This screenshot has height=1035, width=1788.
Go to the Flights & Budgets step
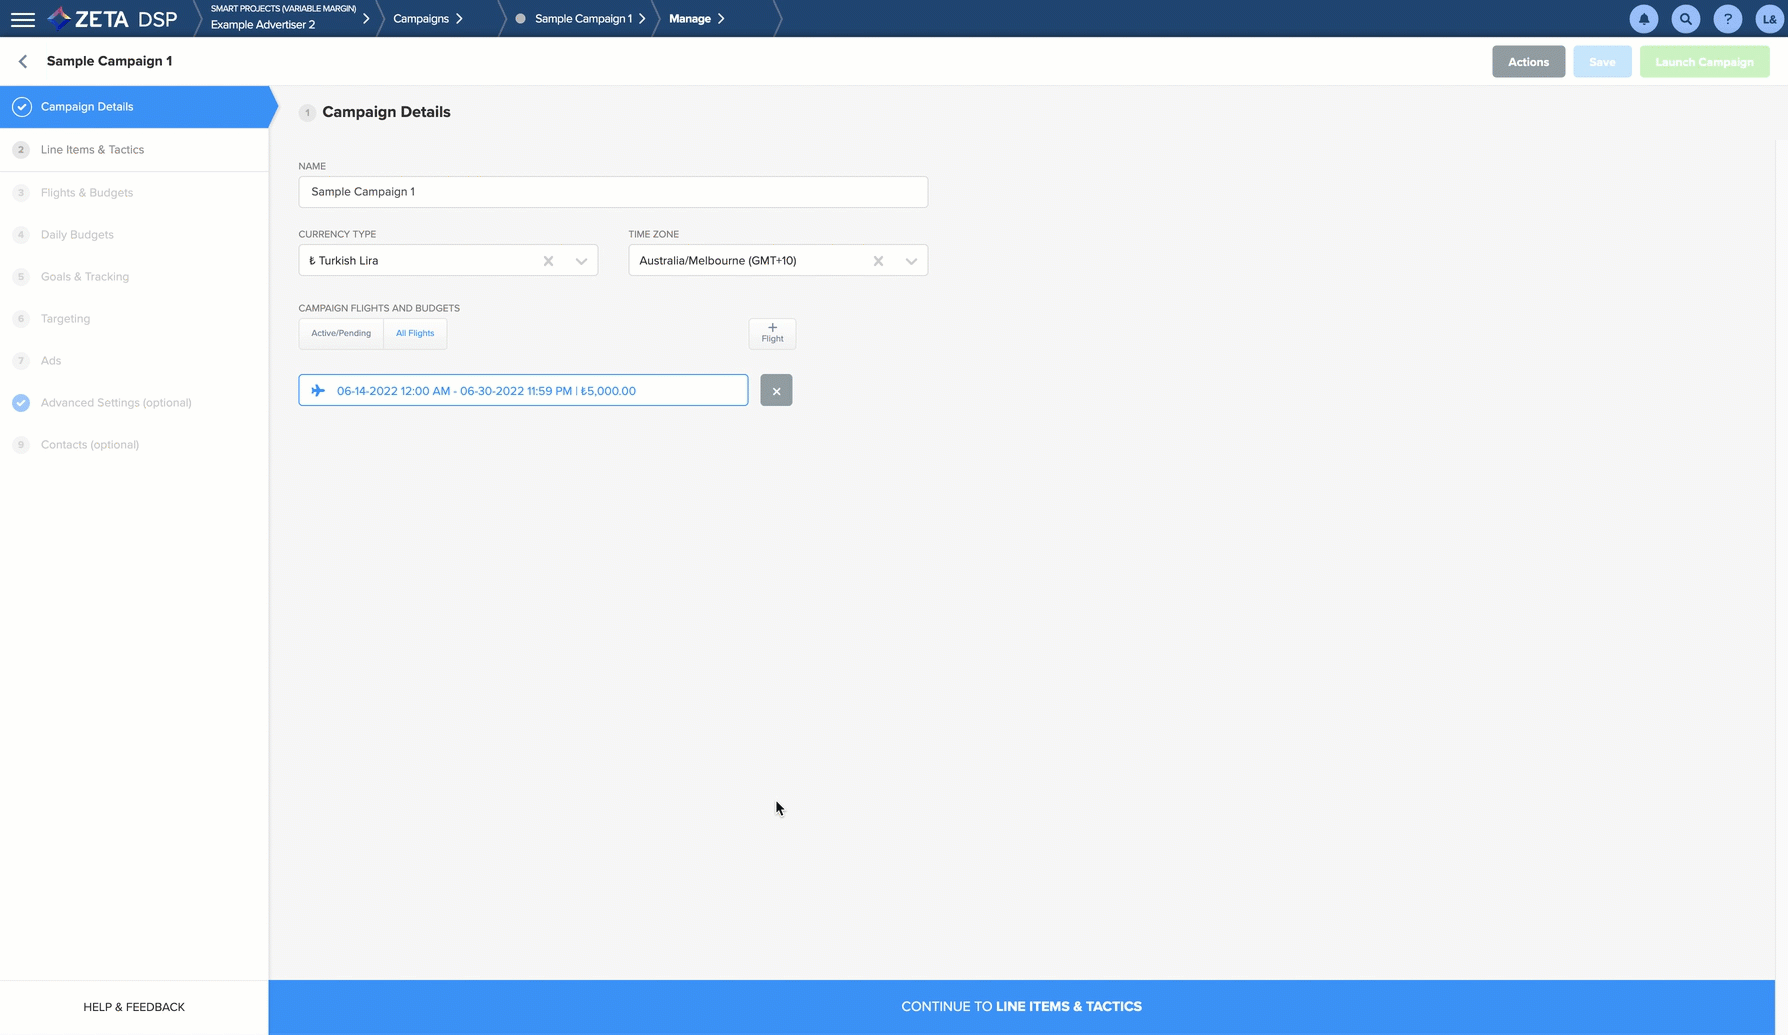(x=134, y=193)
